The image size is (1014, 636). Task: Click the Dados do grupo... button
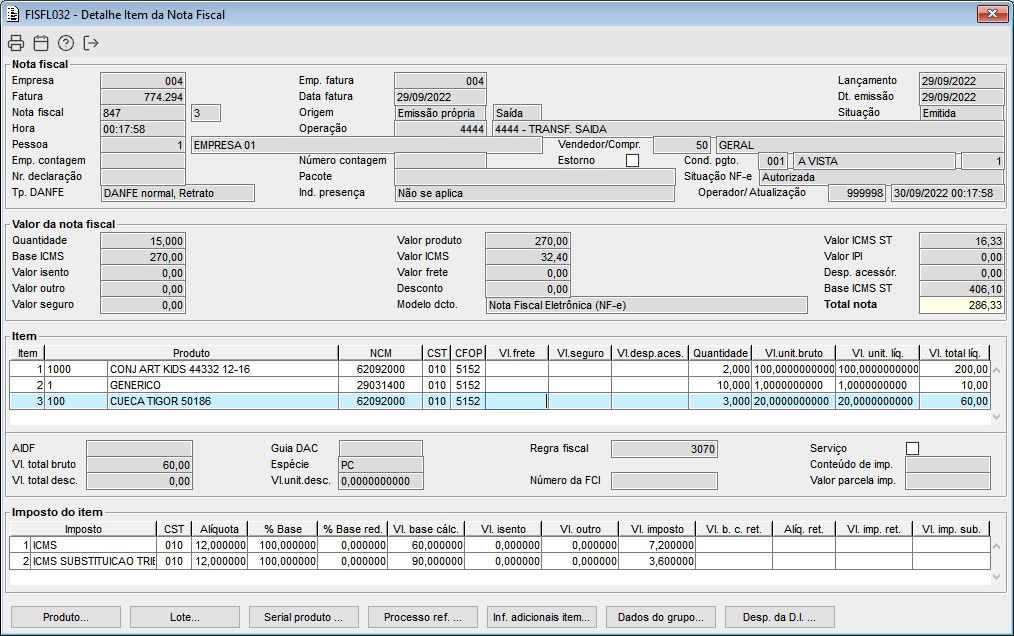(x=661, y=617)
